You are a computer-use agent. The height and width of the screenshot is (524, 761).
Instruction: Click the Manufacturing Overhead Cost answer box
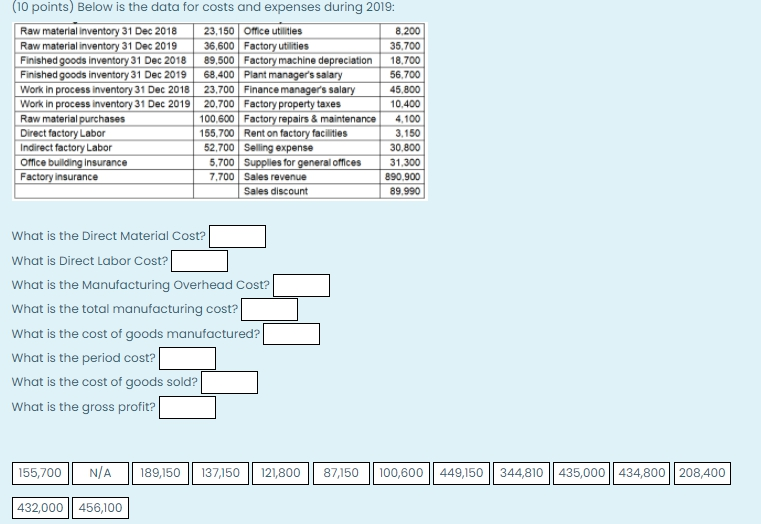[301, 285]
